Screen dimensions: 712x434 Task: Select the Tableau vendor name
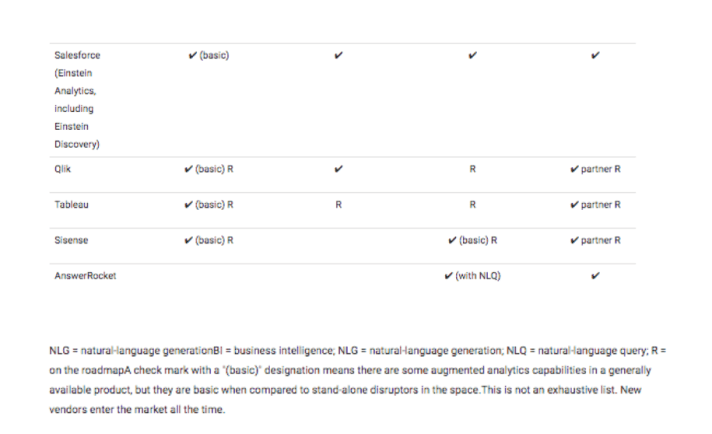[71, 204]
